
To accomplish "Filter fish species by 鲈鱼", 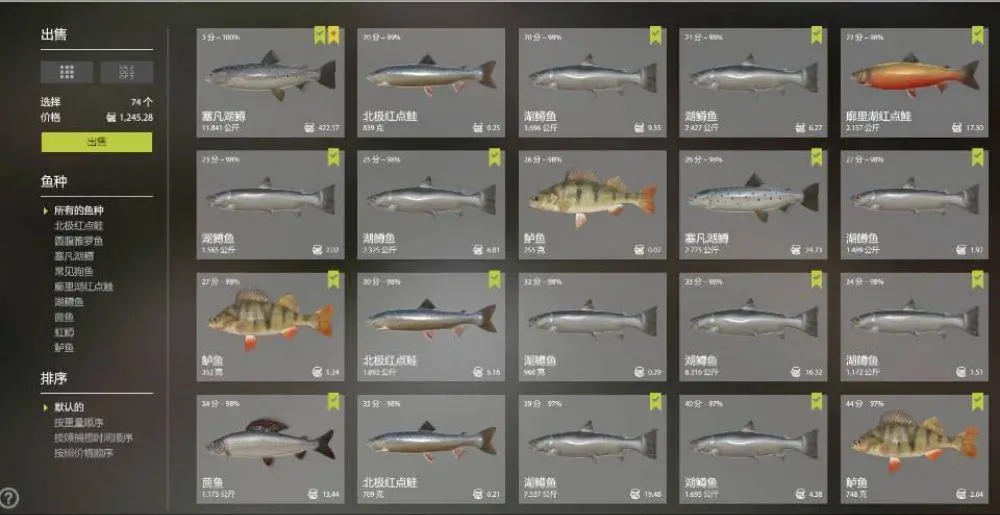I will (x=64, y=348).
